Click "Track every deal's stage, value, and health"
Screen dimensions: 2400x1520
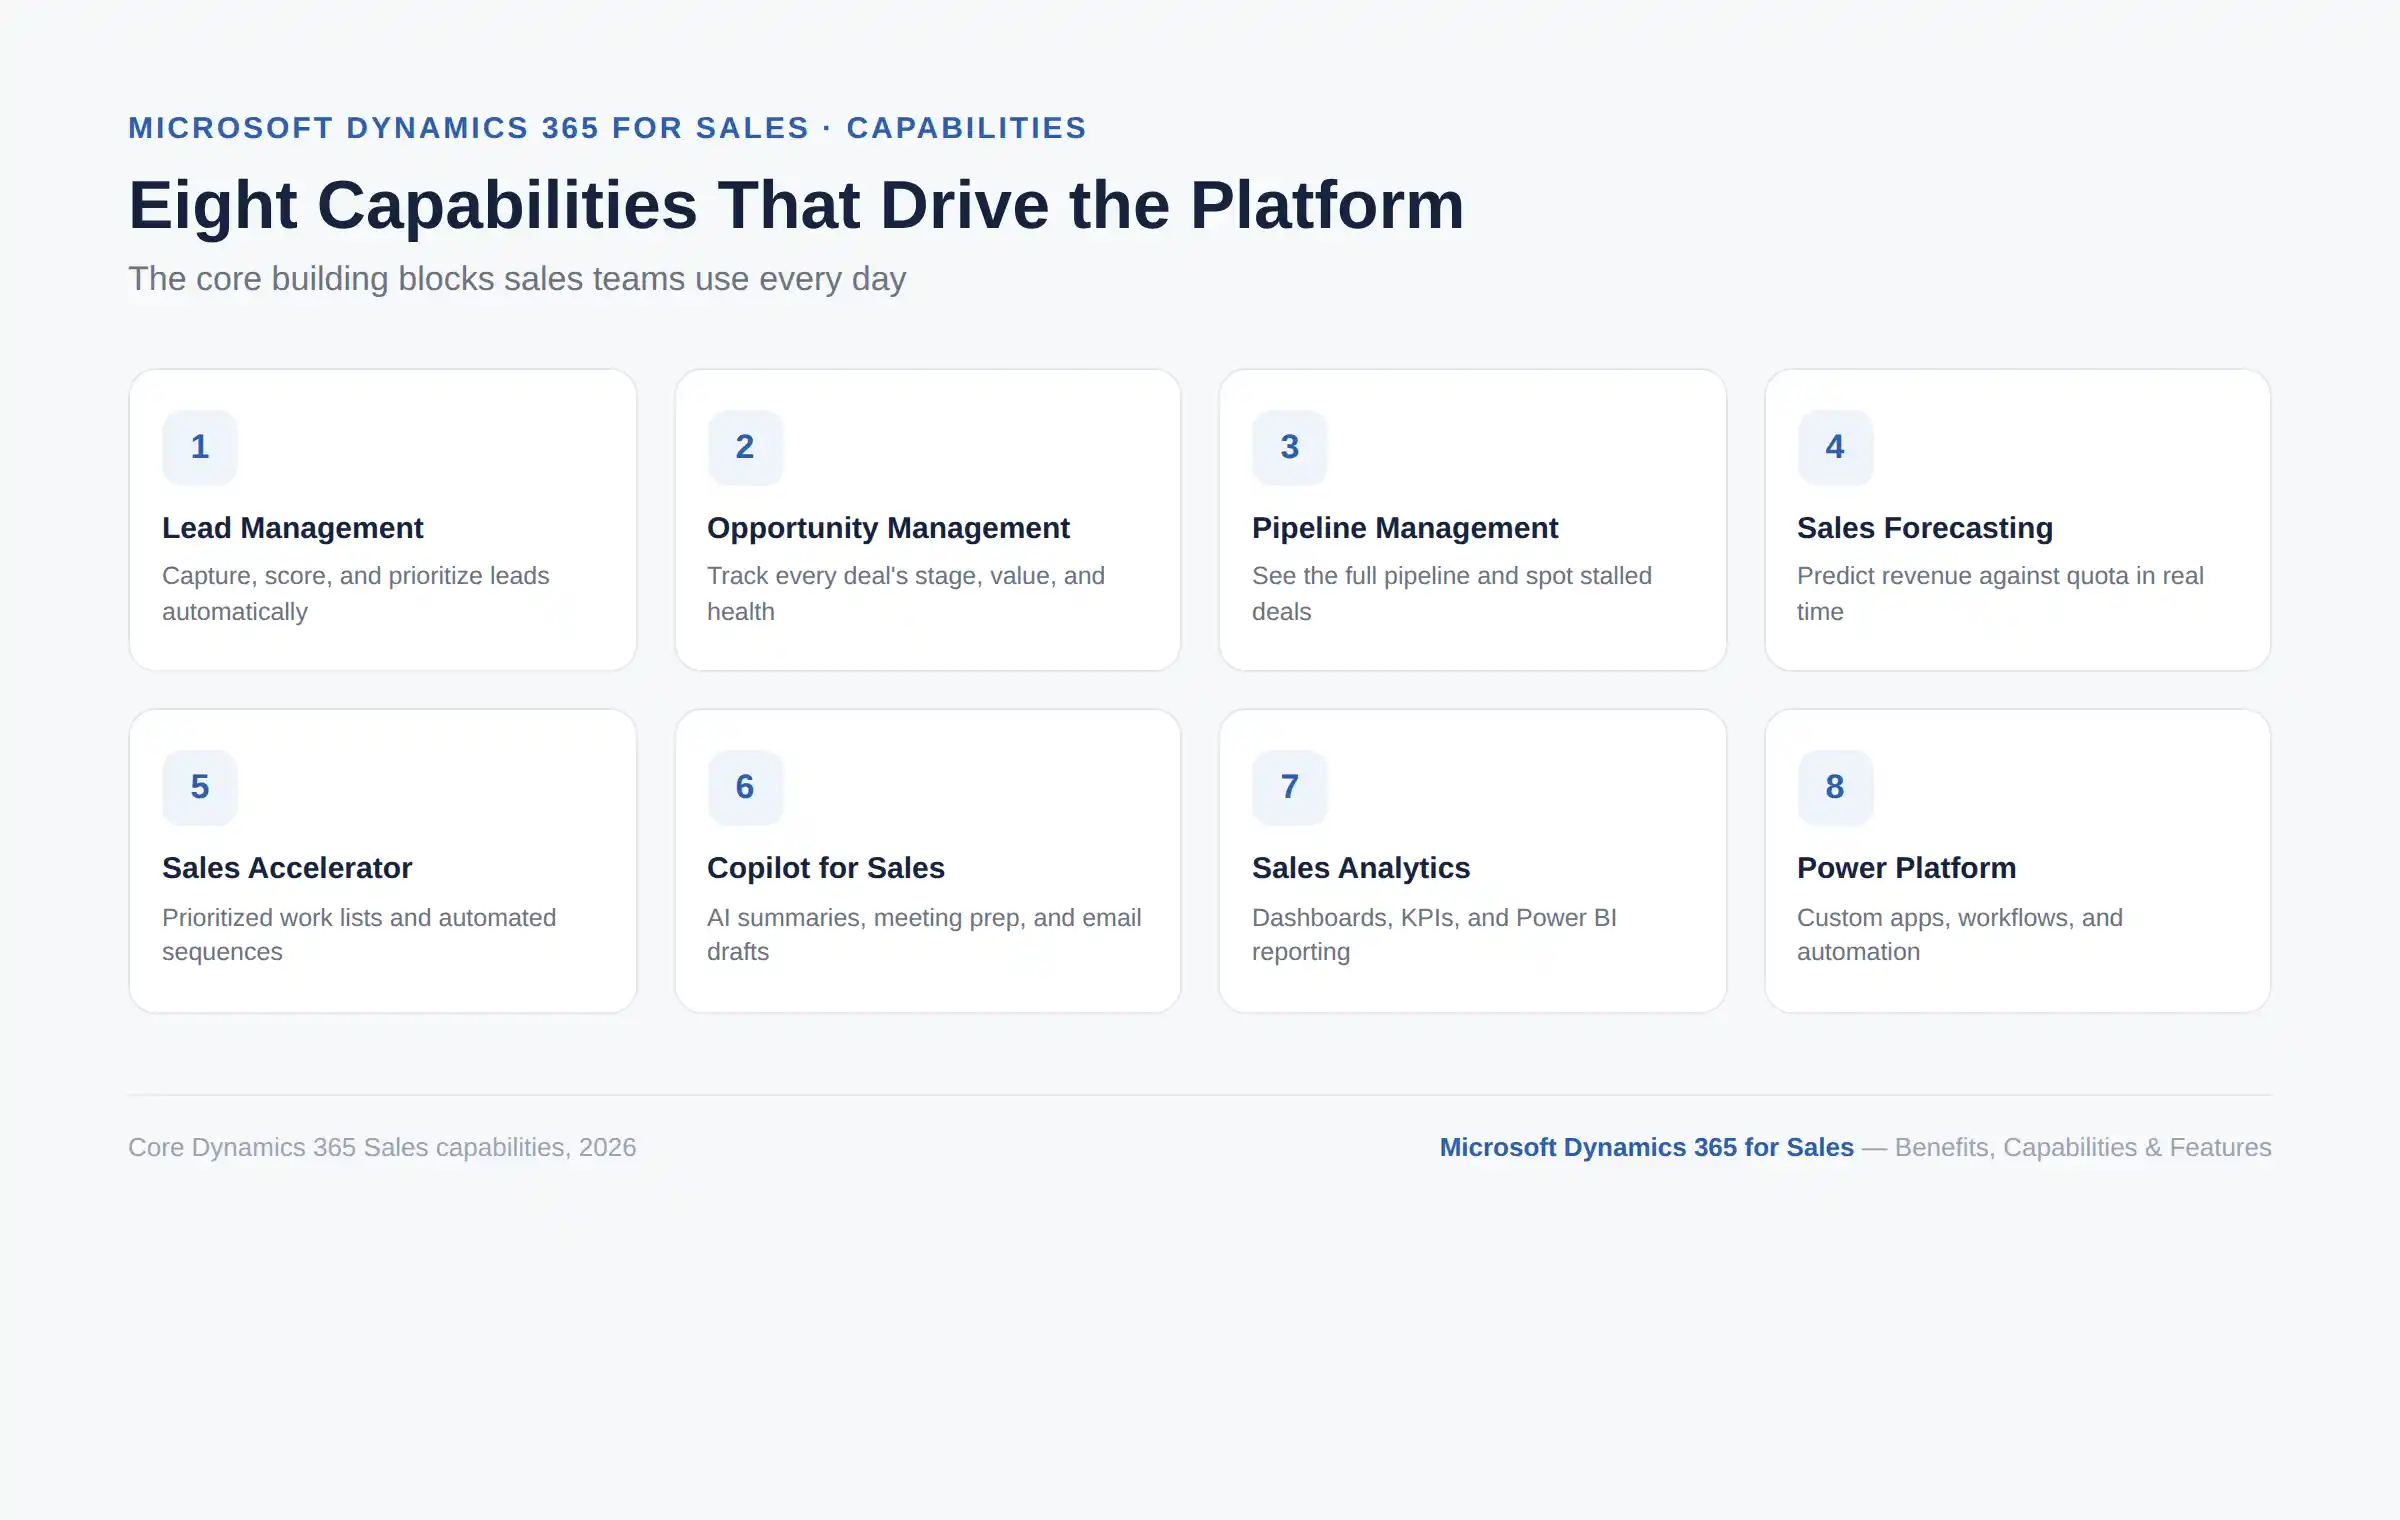tap(906, 594)
